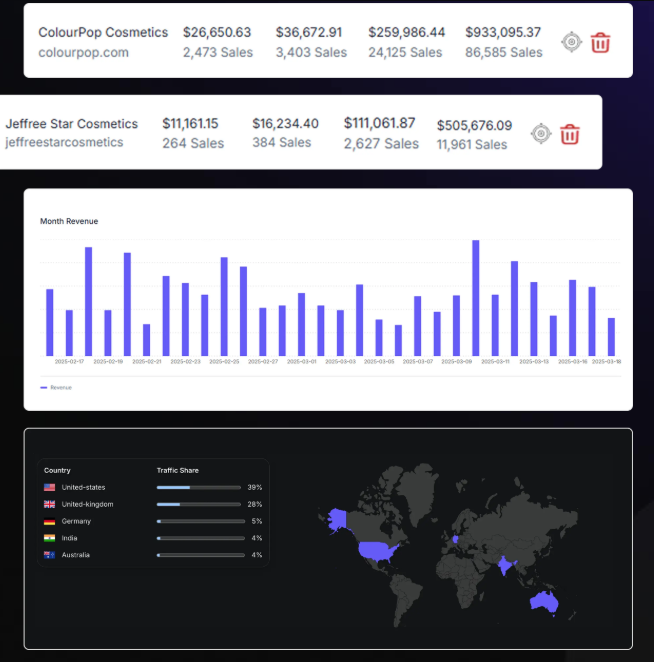The width and height of the screenshot is (654, 662).
Task: Click the $36,672.91 revenue value
Action: 309,33
